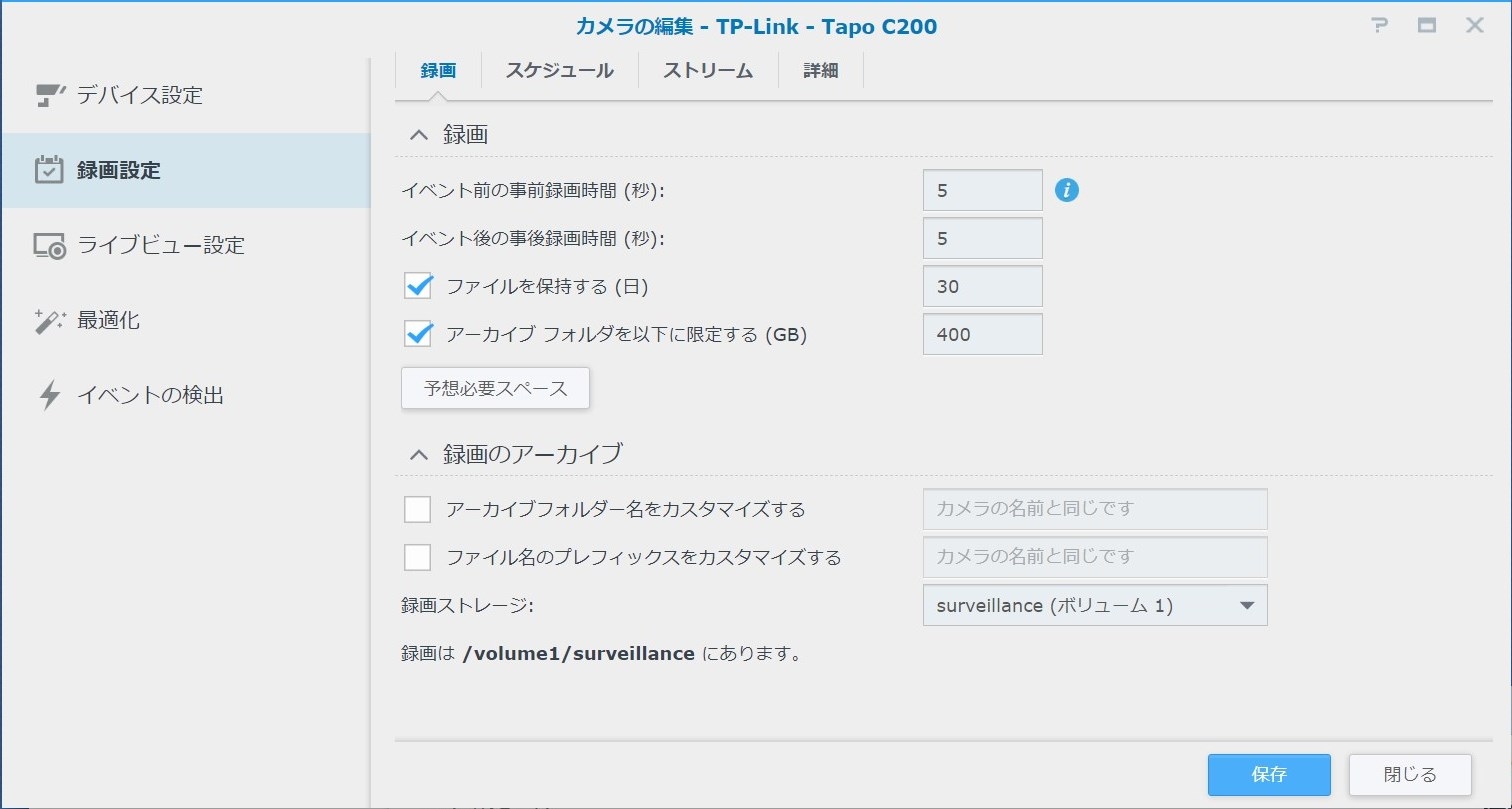Collapse the 録画のアーカイブ section
1512x809 pixels.
pos(419,454)
